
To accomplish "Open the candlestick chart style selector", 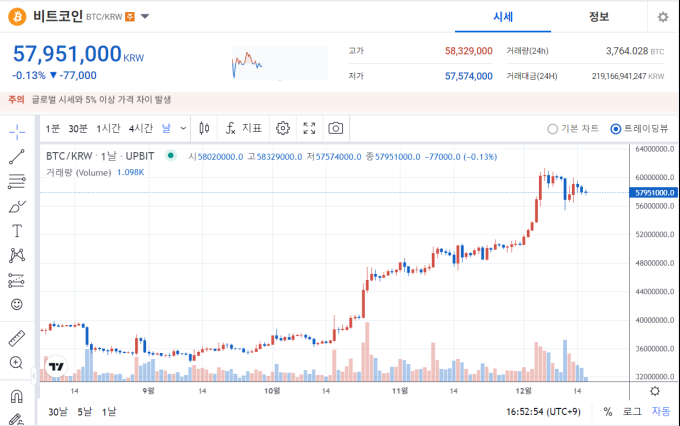I will click(204, 128).
